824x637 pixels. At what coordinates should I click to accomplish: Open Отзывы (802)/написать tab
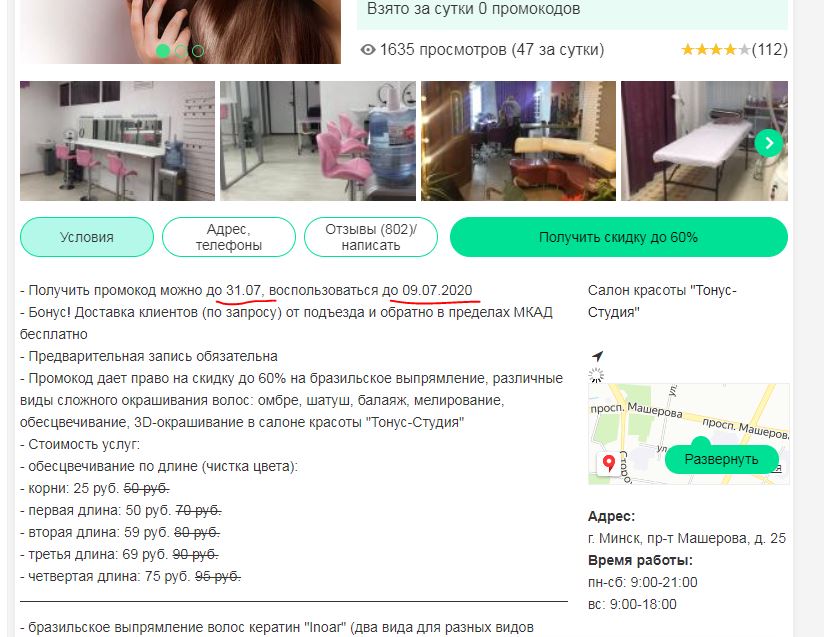[x=370, y=237]
